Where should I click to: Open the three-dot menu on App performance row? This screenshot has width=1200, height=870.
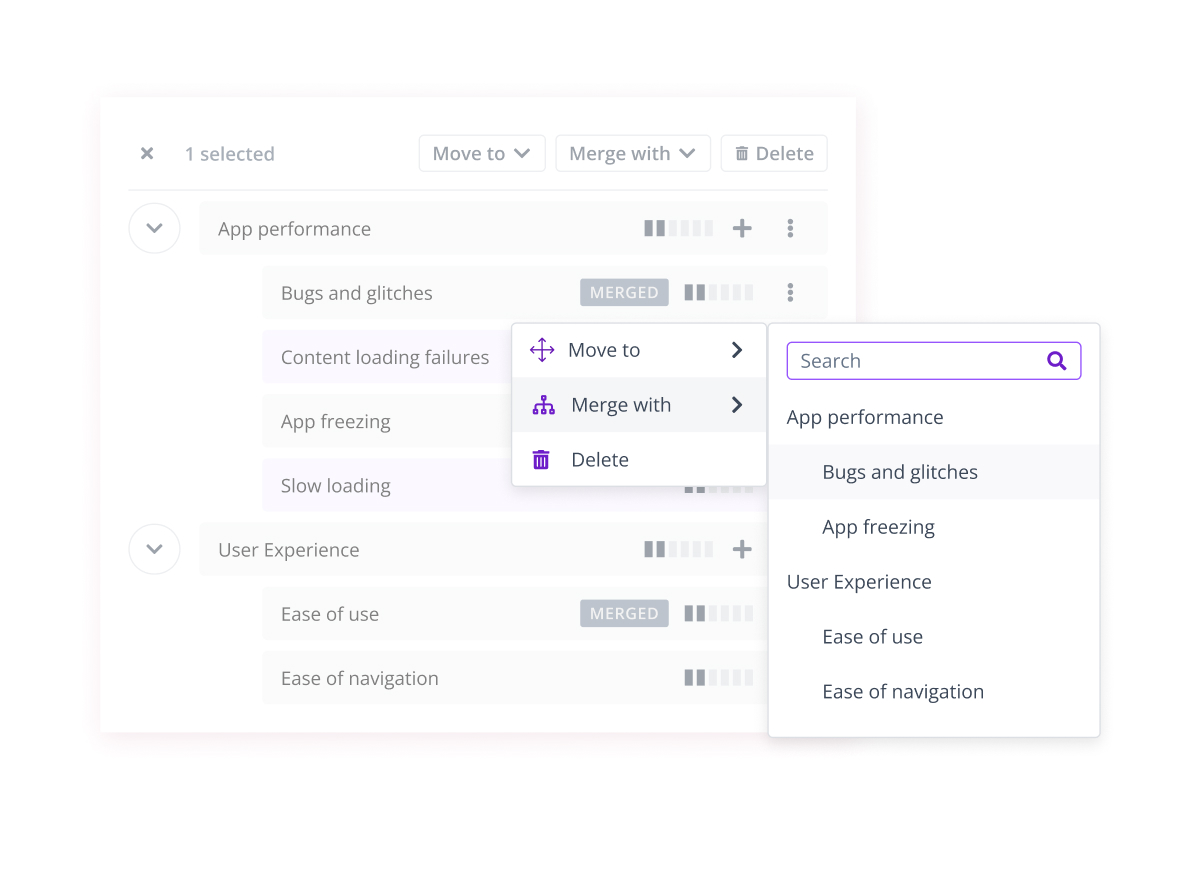pos(790,228)
